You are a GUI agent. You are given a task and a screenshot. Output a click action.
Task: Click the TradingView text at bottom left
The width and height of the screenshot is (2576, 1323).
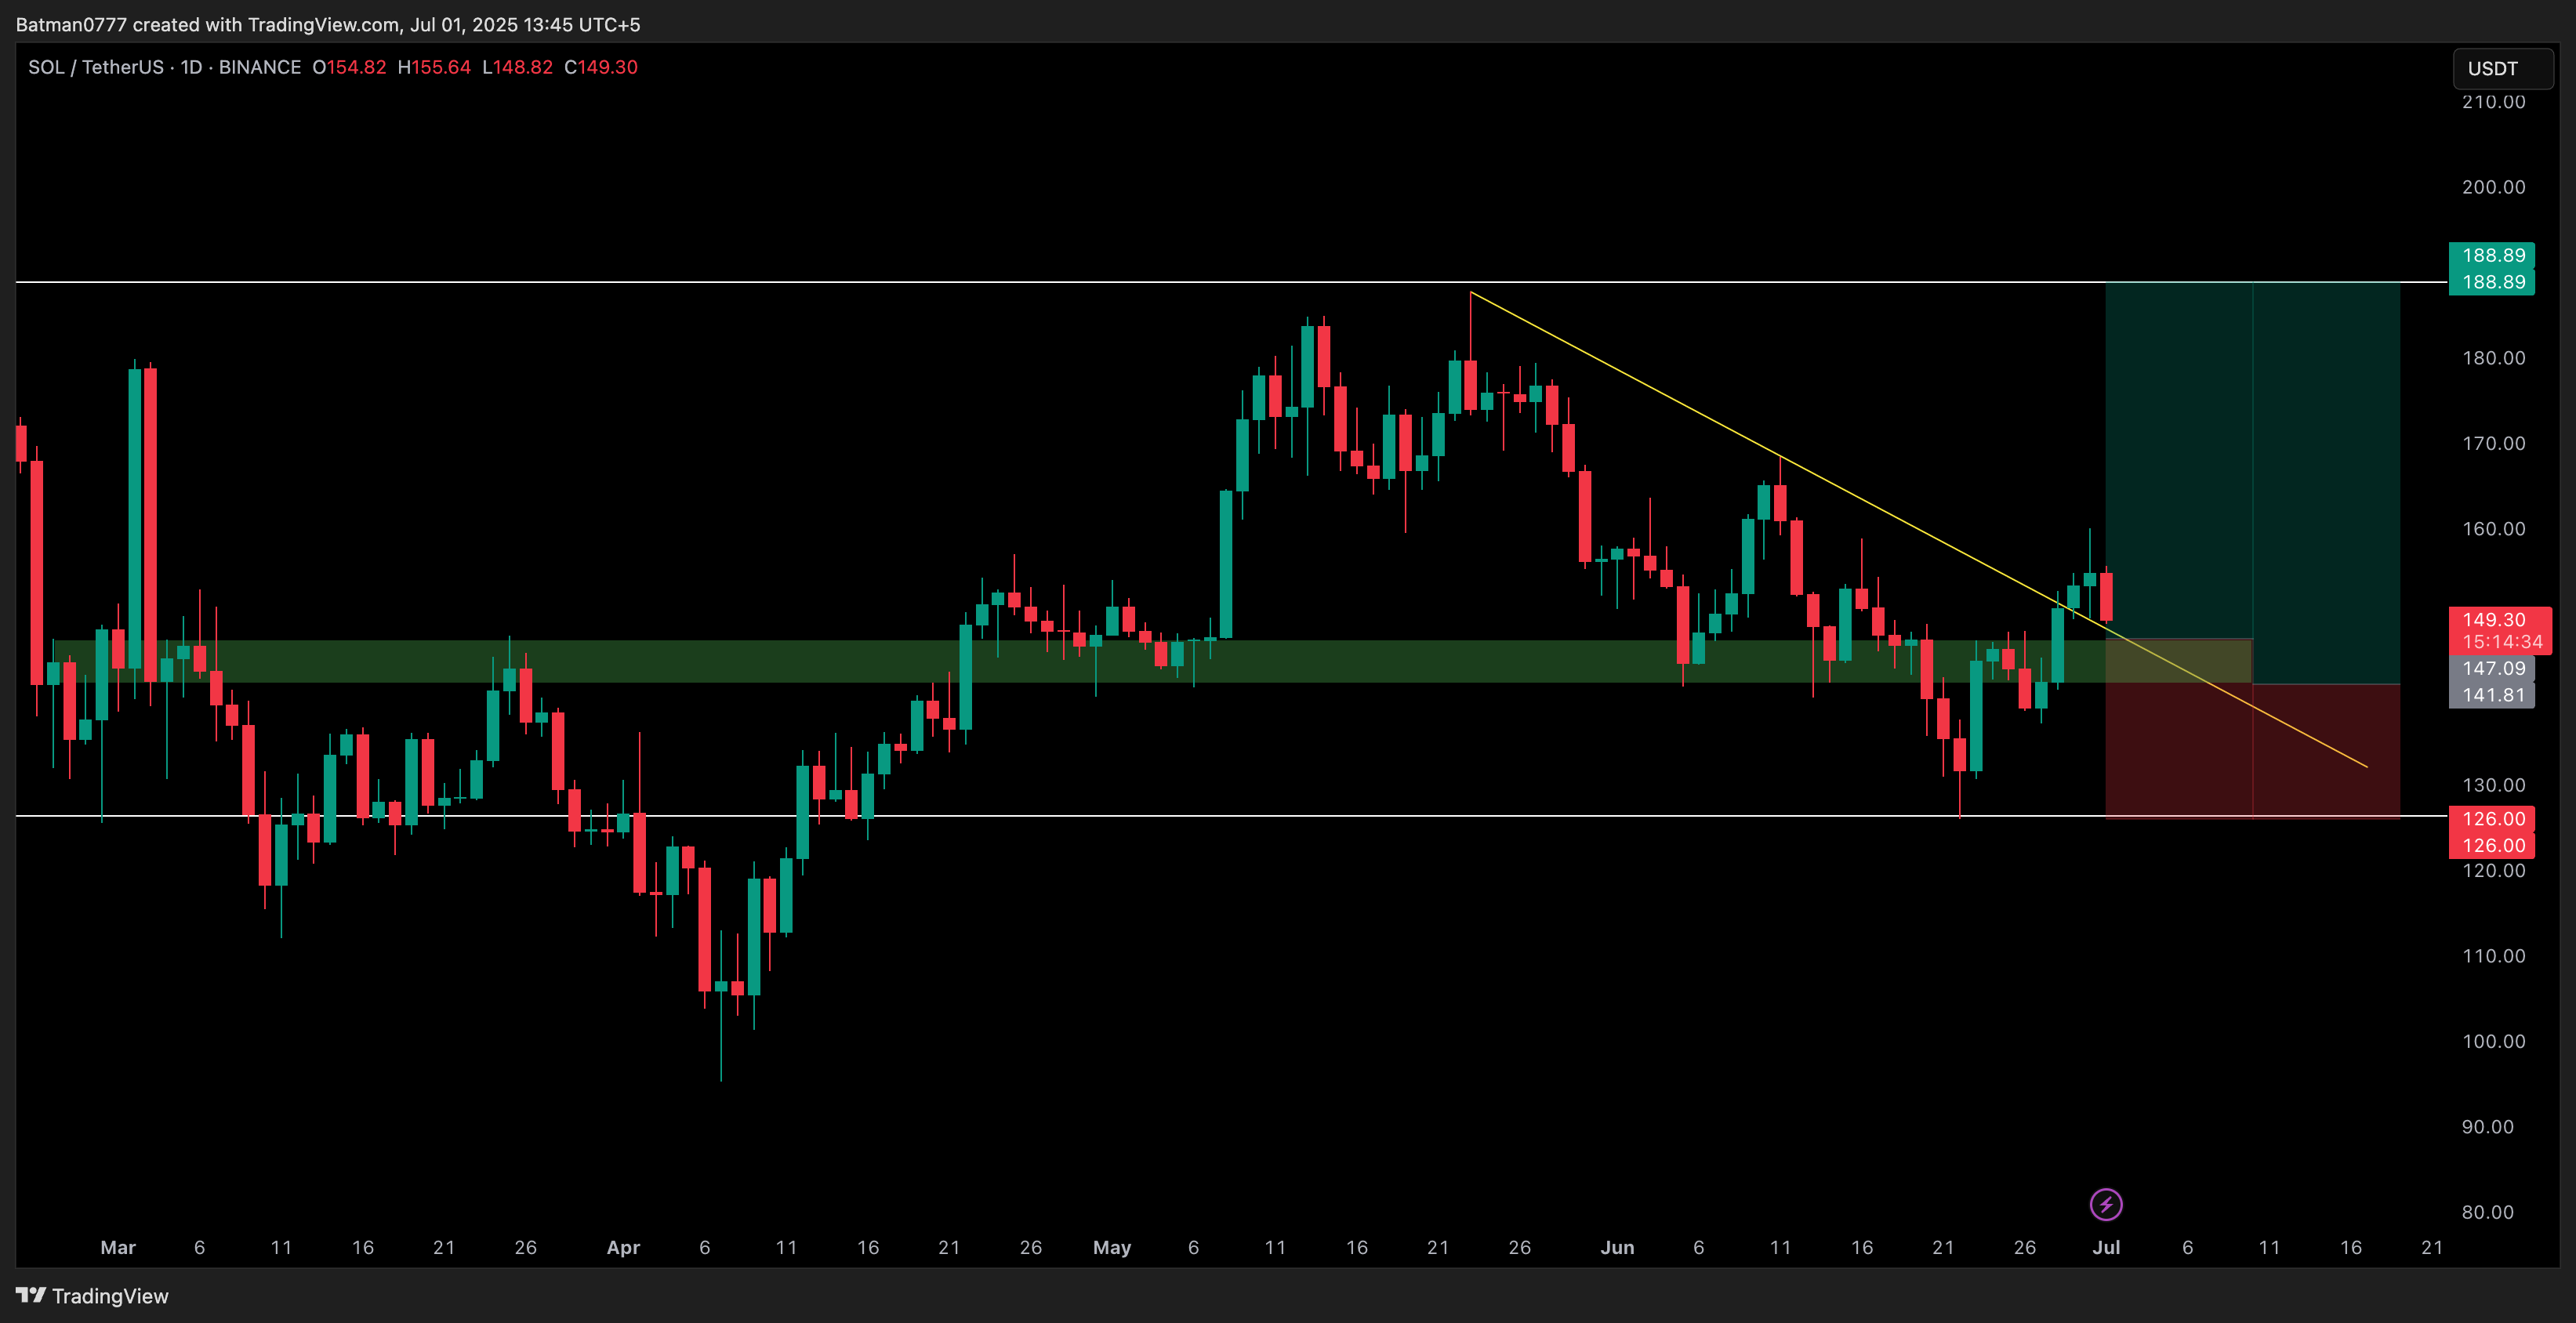point(110,1296)
